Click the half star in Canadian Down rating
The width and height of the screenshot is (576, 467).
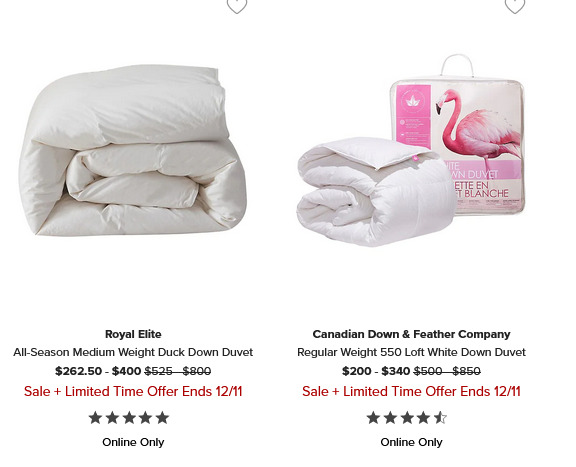tap(440, 418)
